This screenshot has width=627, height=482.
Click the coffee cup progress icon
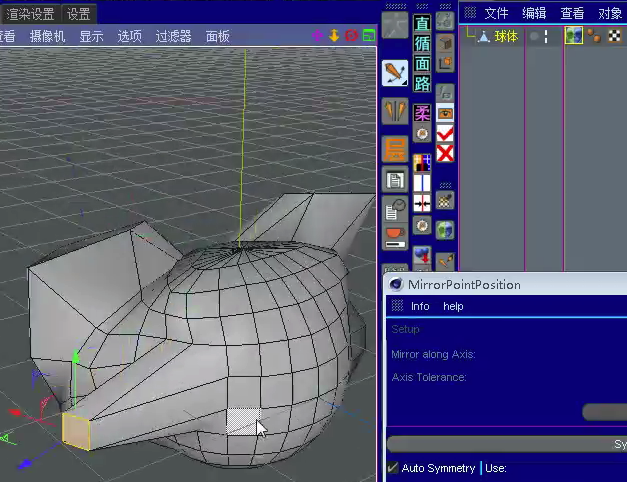[x=395, y=236]
